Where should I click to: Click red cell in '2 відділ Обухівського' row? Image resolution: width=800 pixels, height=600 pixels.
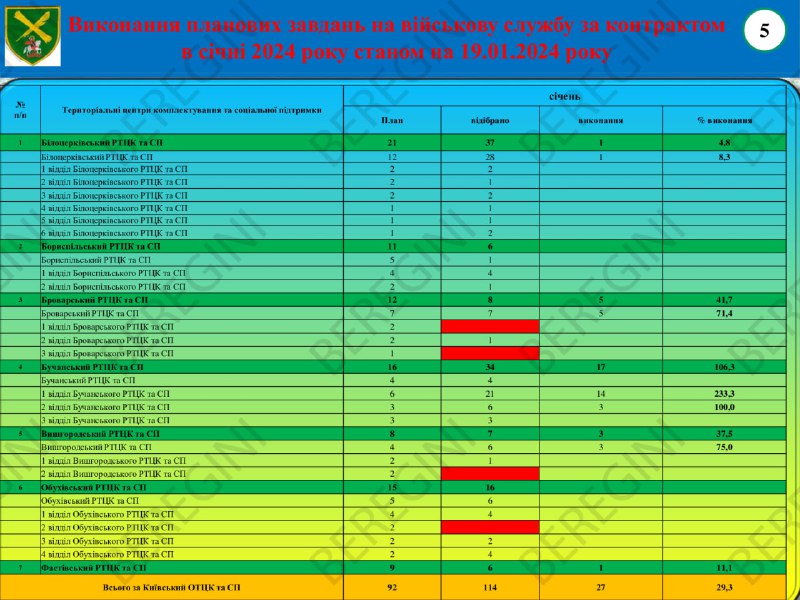(x=490, y=527)
